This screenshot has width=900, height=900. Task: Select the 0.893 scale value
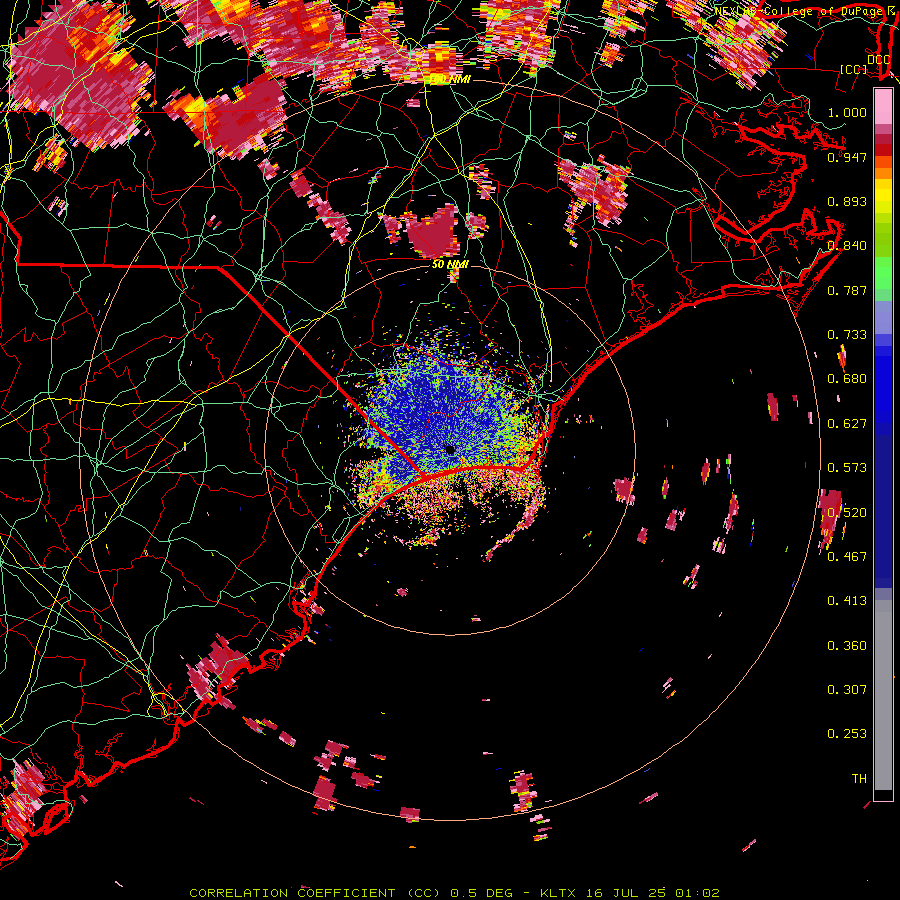847,201
